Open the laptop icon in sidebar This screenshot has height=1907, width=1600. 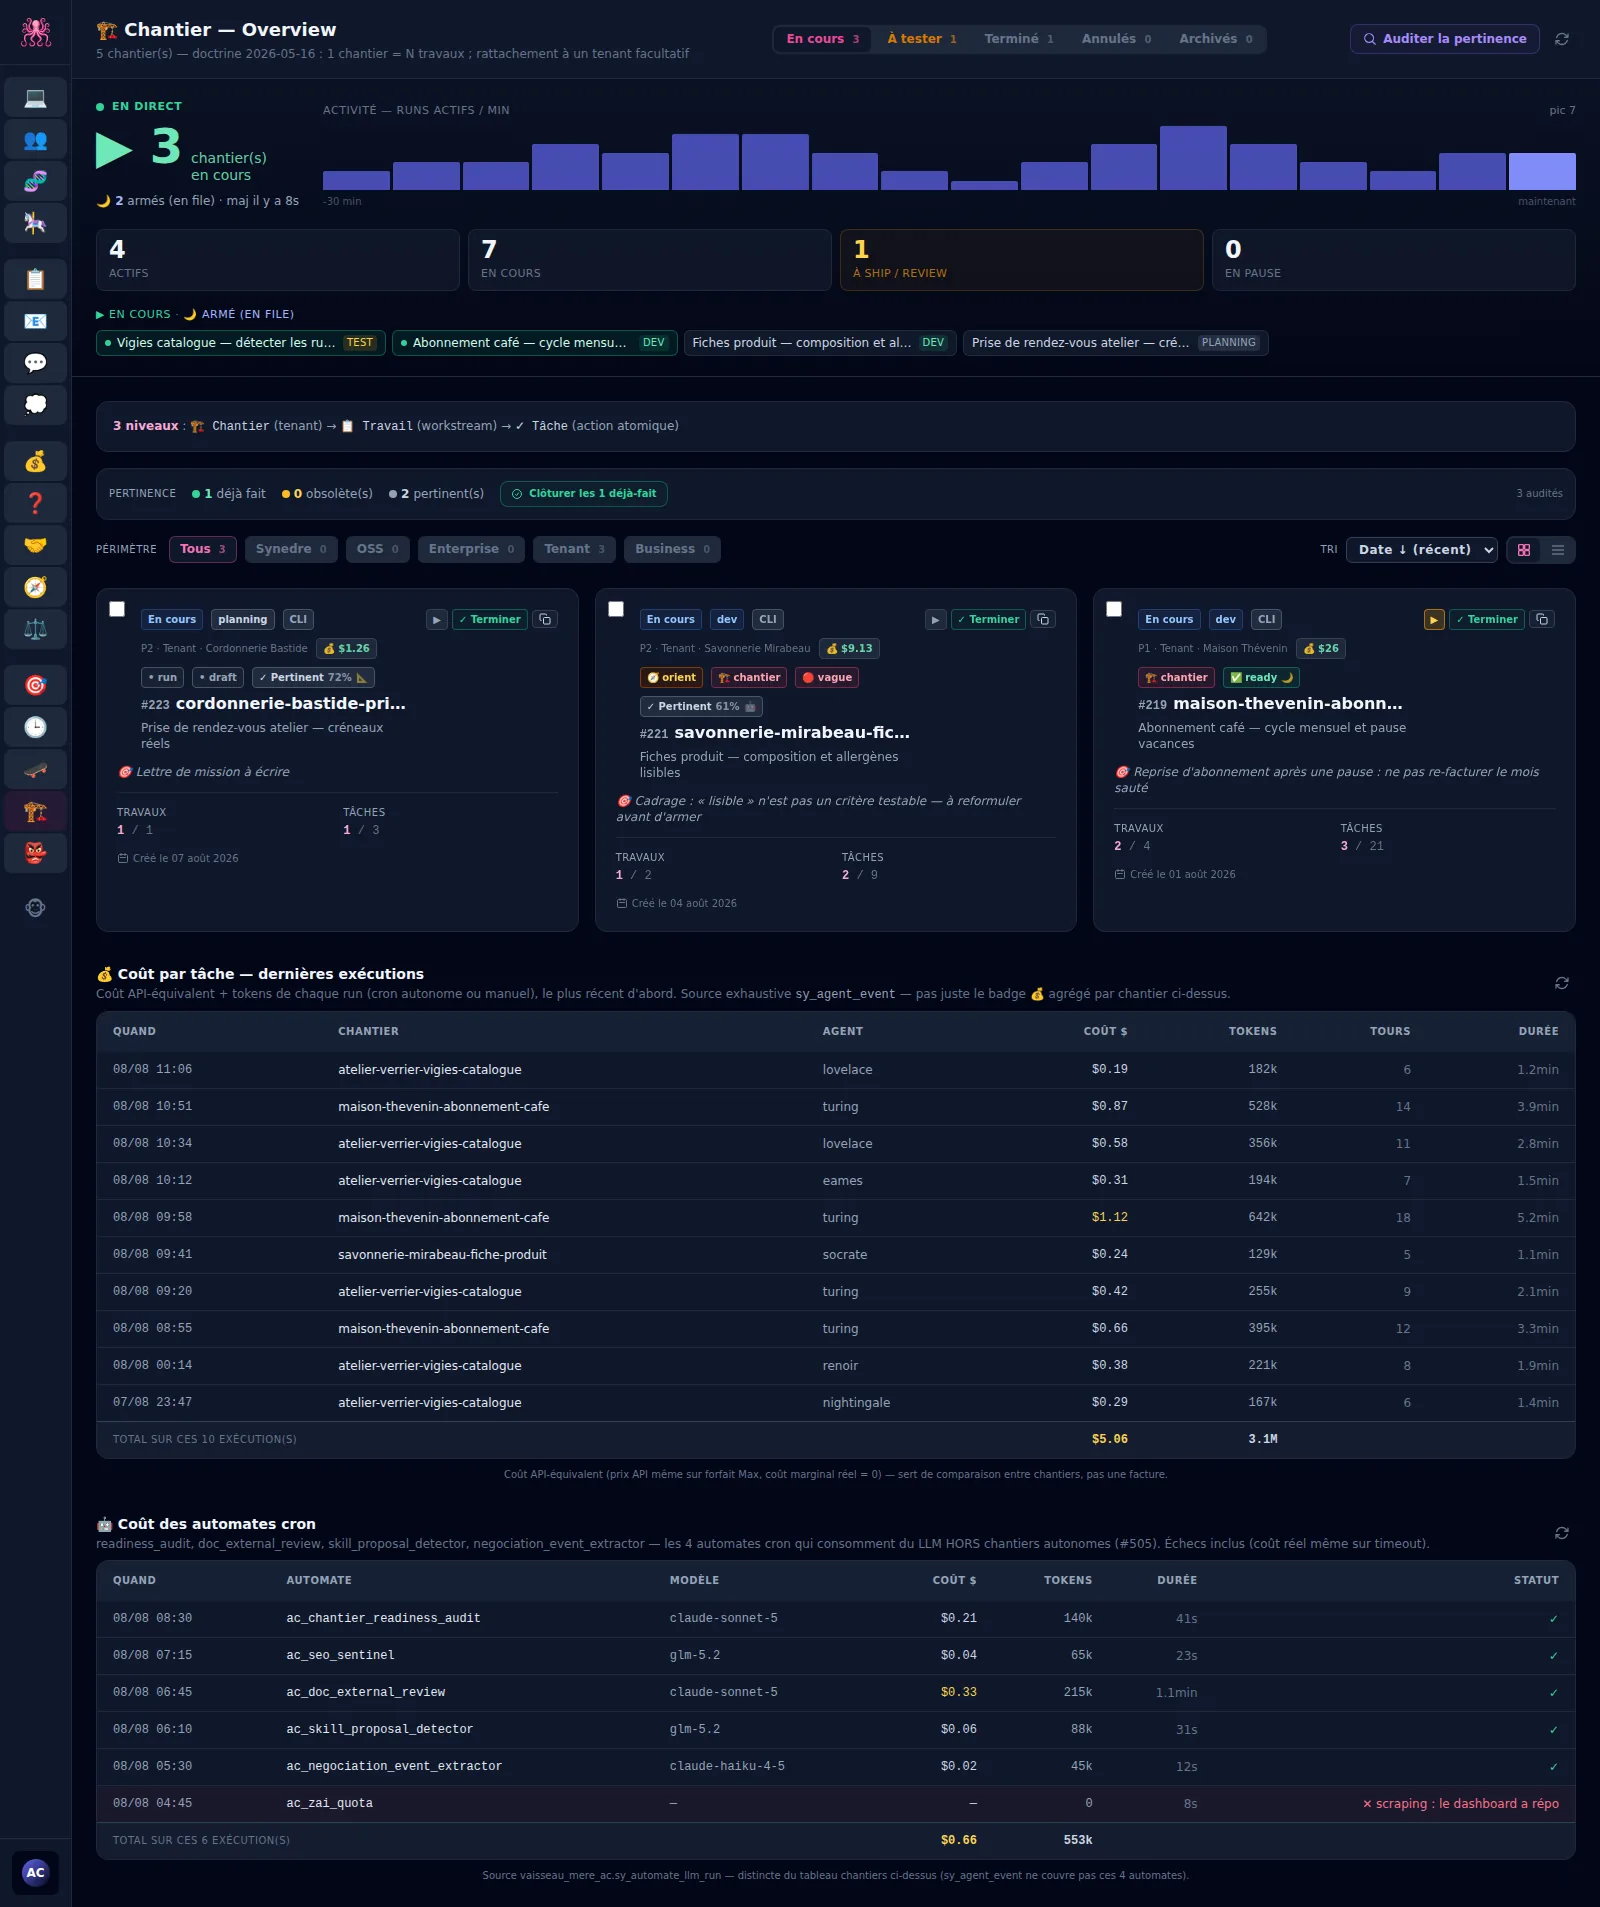(35, 97)
